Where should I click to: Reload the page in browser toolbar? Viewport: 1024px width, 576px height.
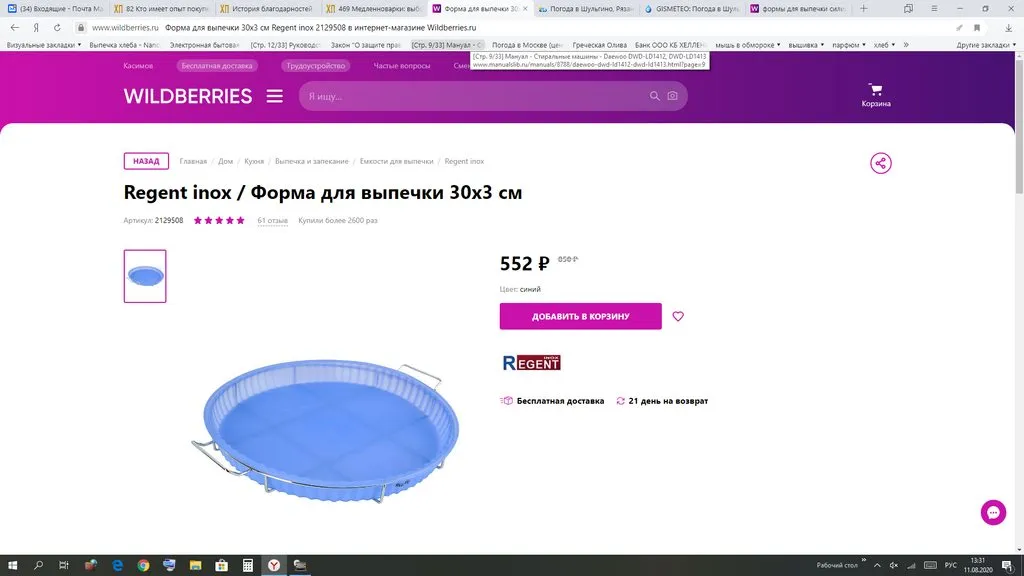(x=57, y=27)
